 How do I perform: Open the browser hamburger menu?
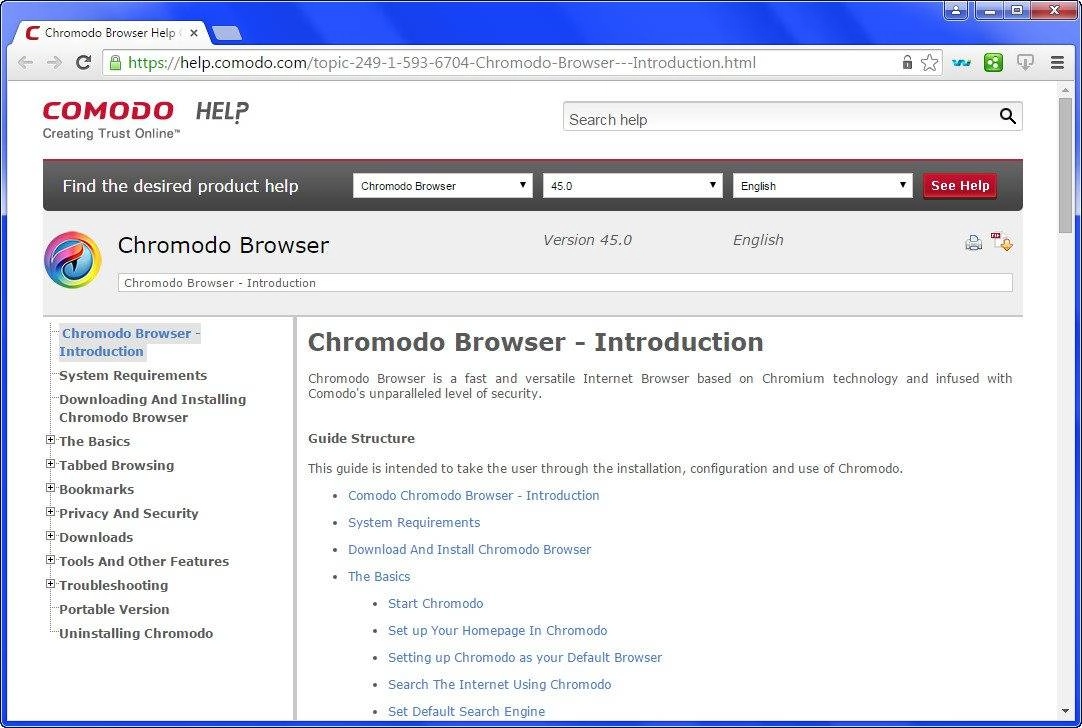pyautogui.click(x=1057, y=63)
